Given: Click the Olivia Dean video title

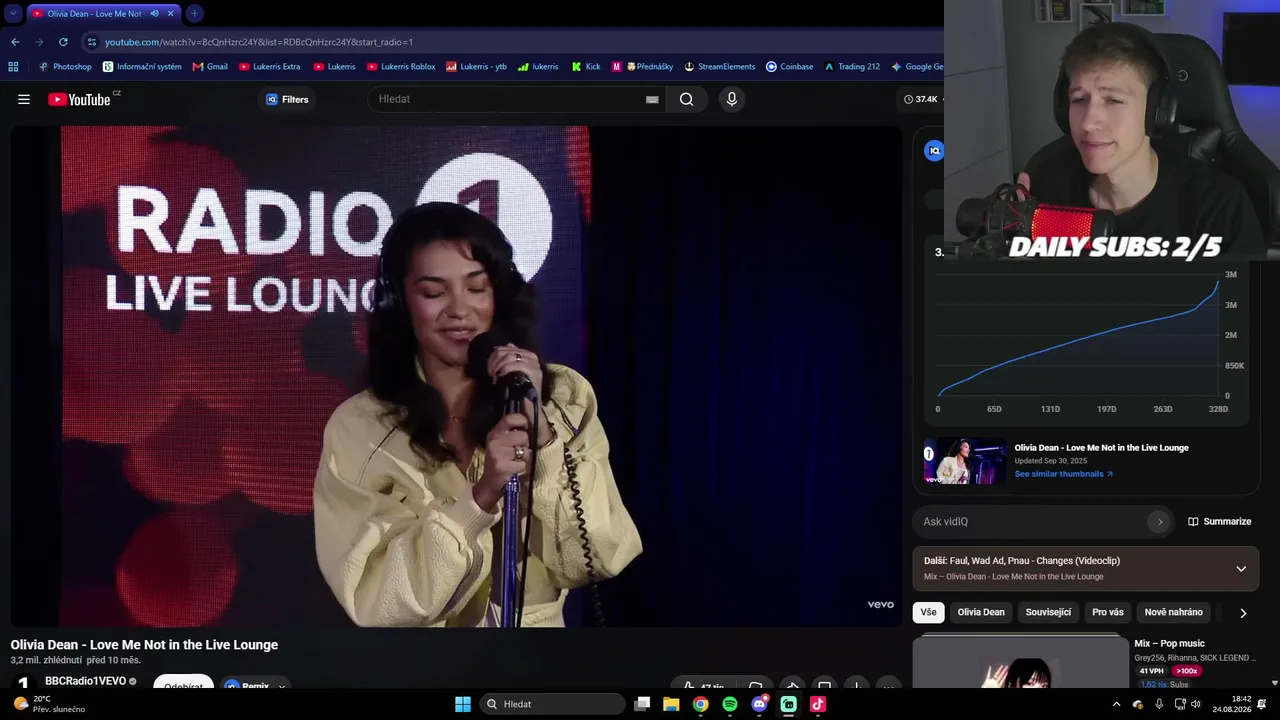Looking at the screenshot, I should [144, 645].
